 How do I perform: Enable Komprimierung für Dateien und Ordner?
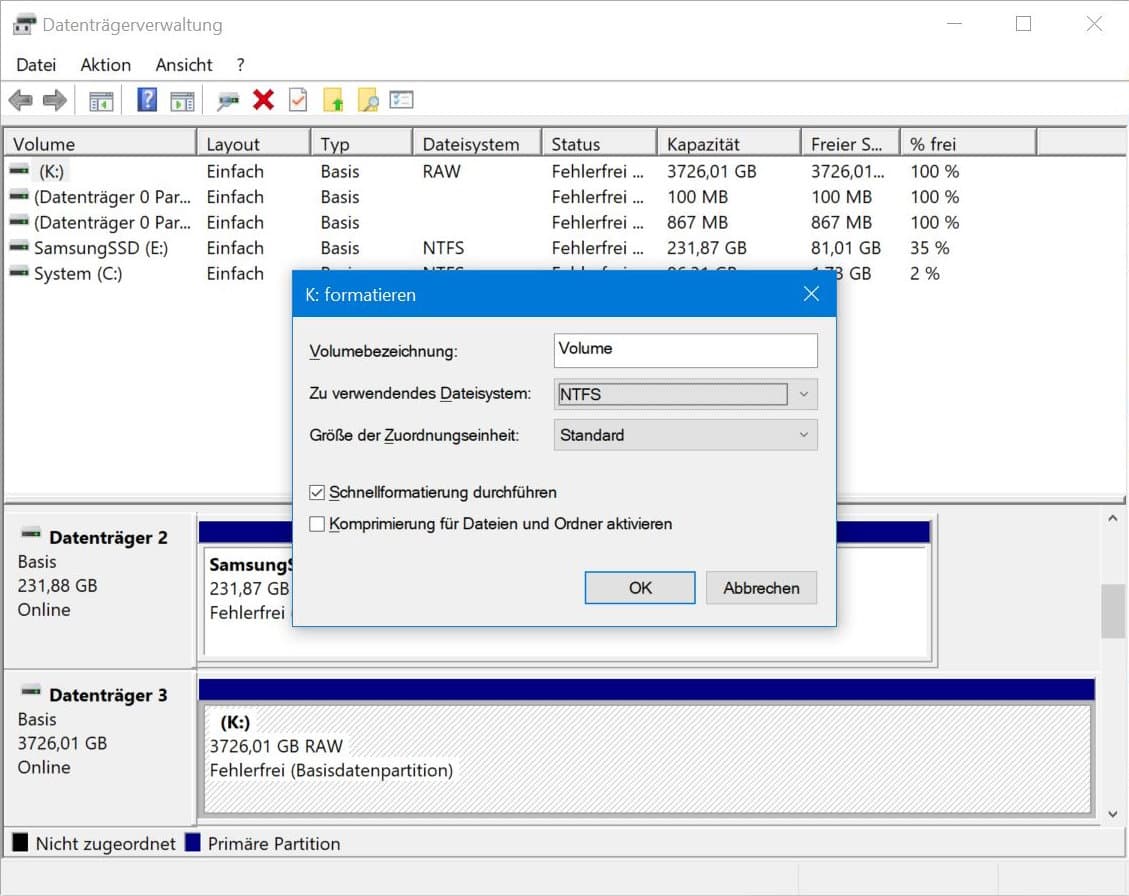point(318,524)
